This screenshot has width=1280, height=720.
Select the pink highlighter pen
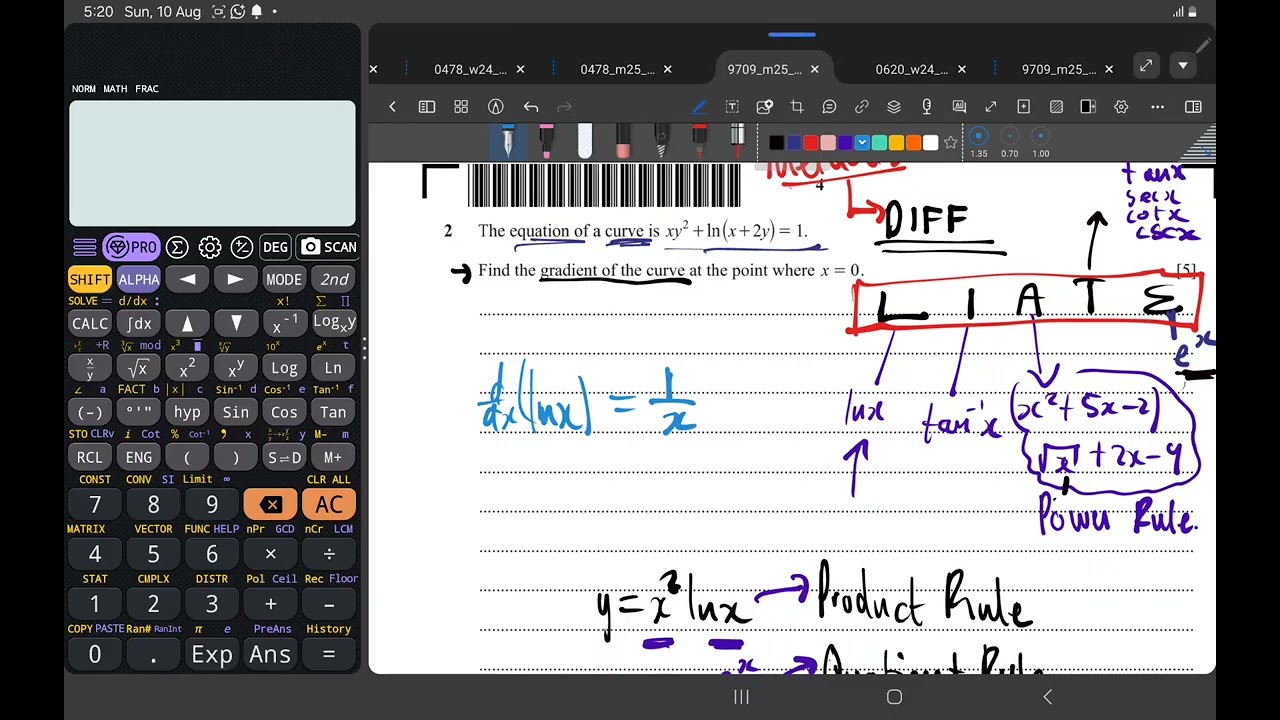547,141
